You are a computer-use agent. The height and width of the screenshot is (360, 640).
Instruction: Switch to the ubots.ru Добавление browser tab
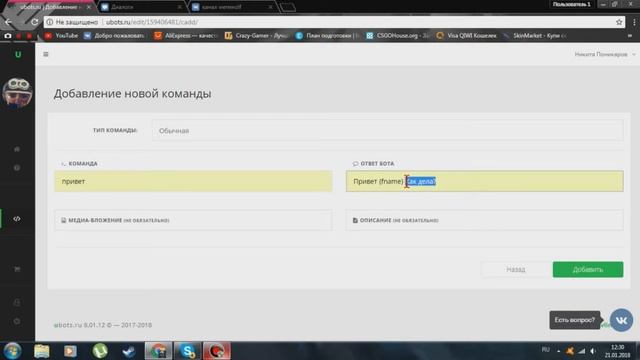tap(51, 7)
